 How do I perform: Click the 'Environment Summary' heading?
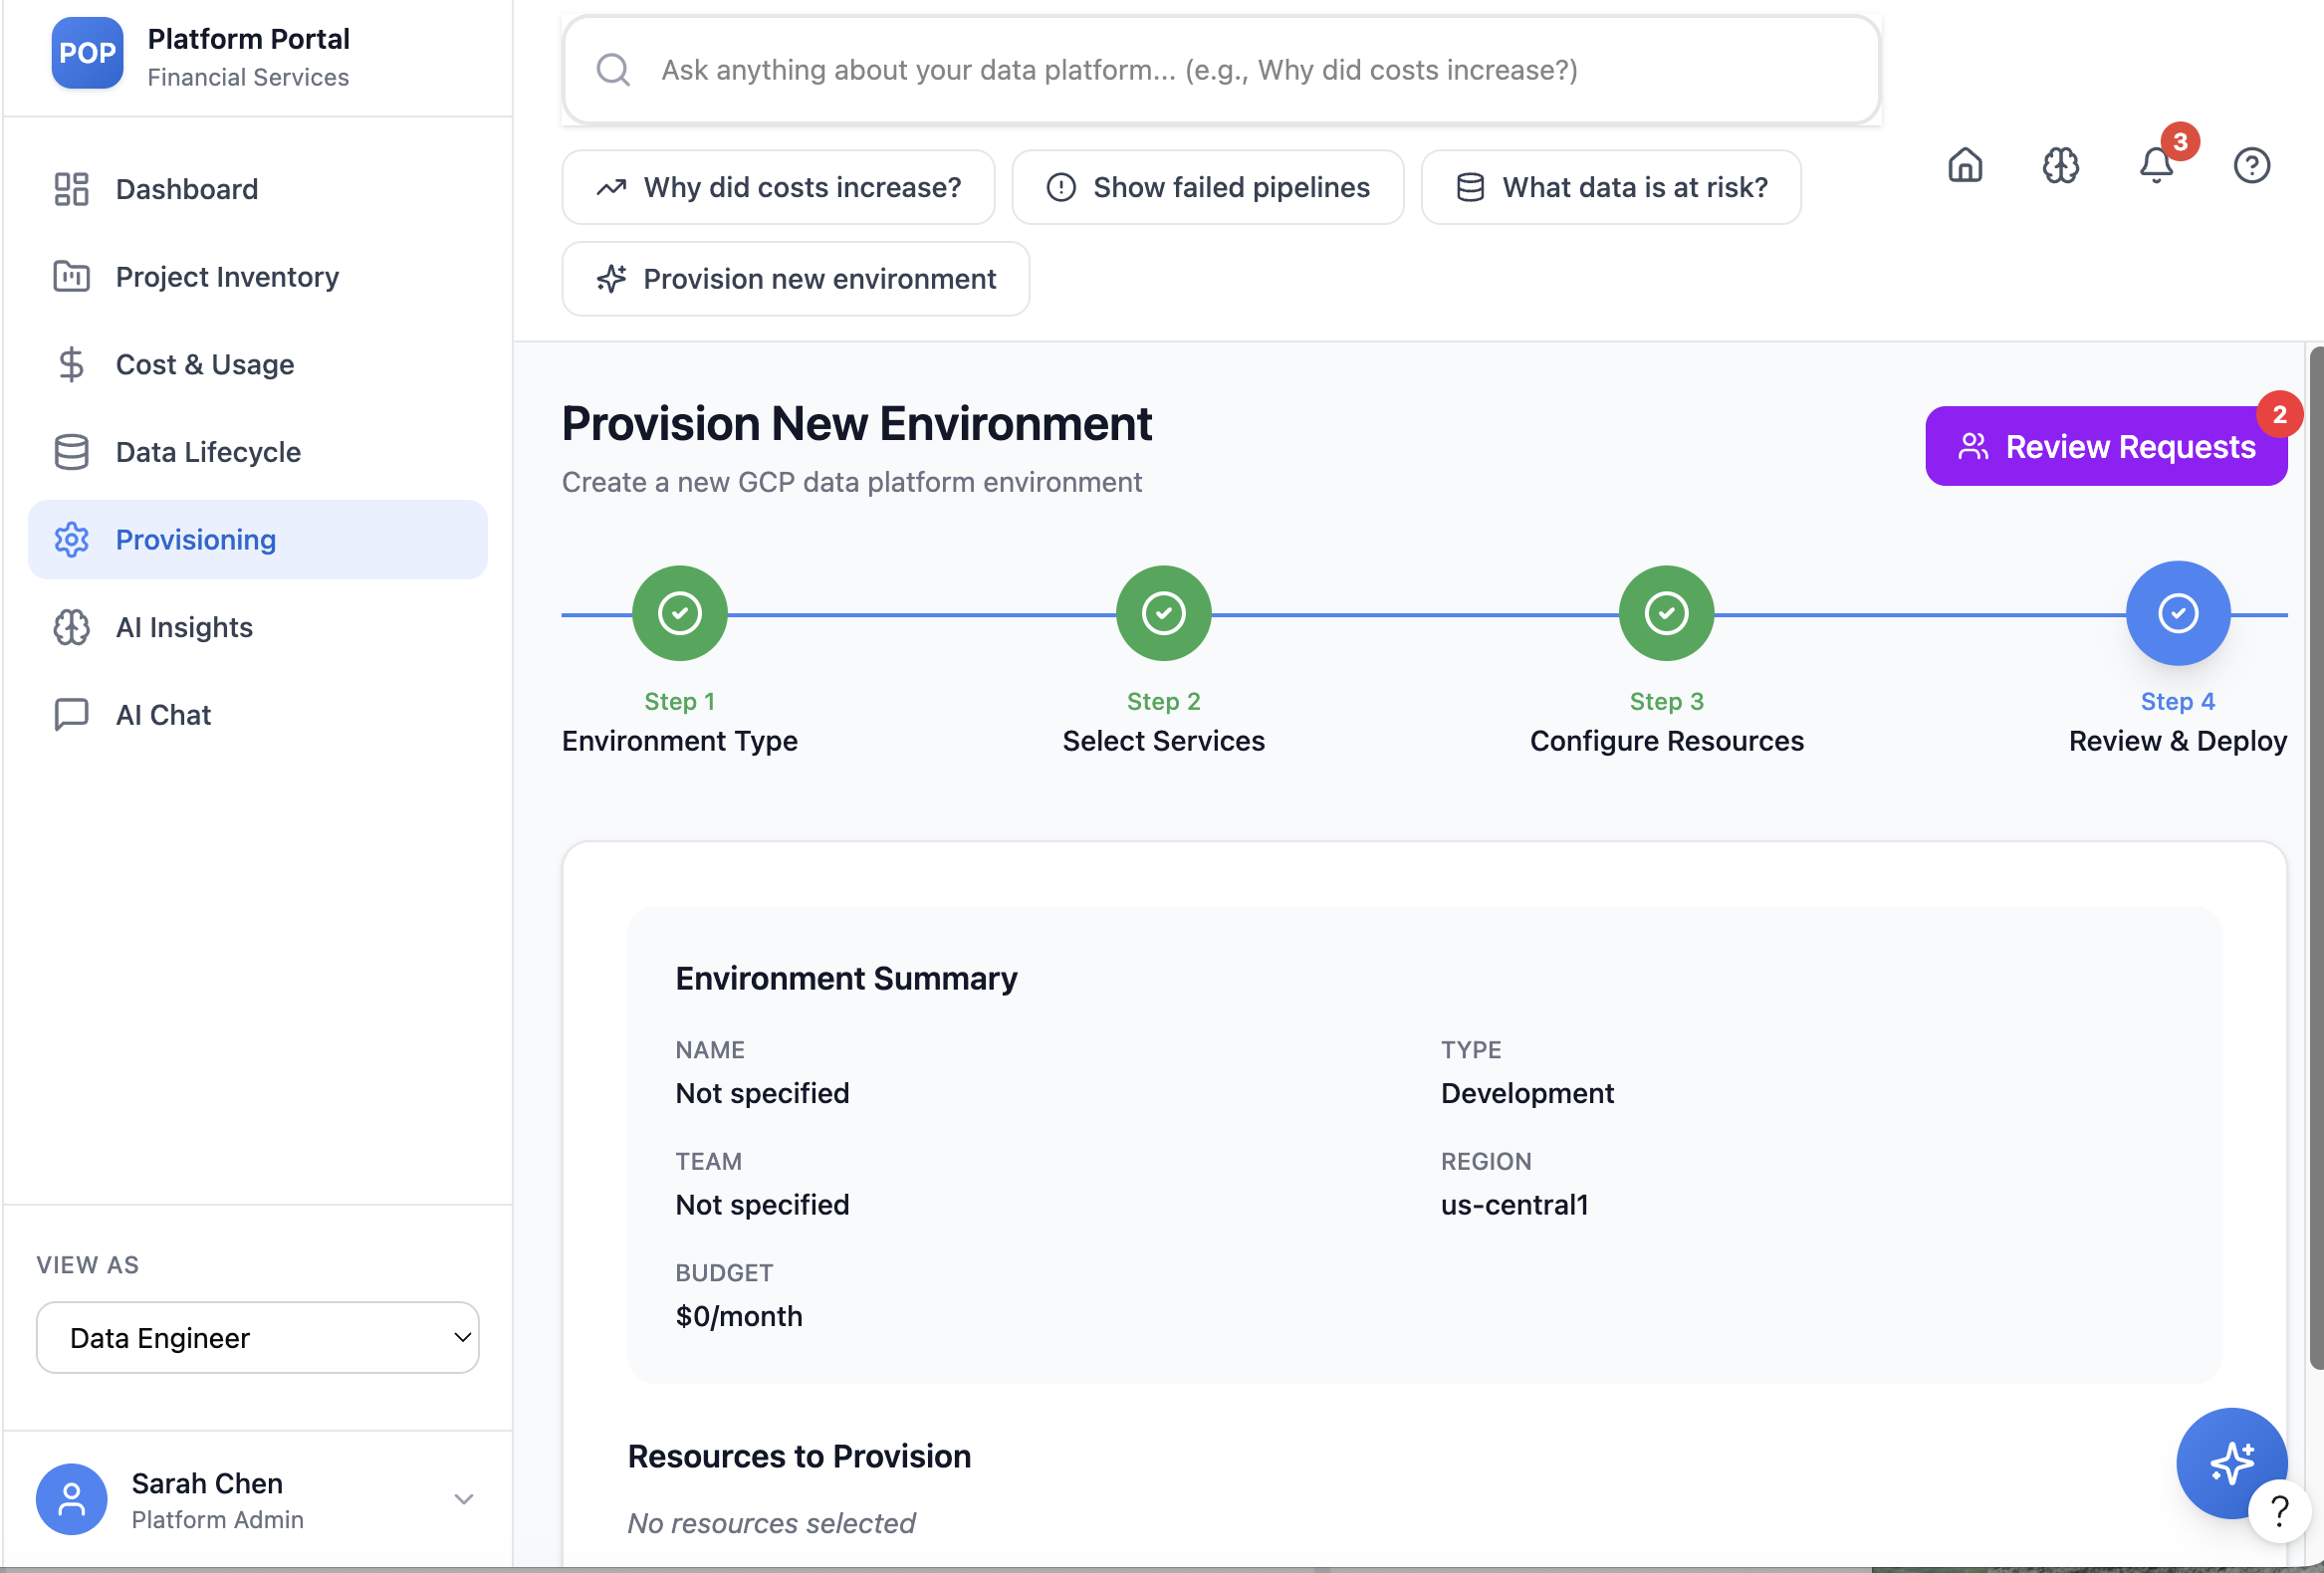tap(846, 978)
